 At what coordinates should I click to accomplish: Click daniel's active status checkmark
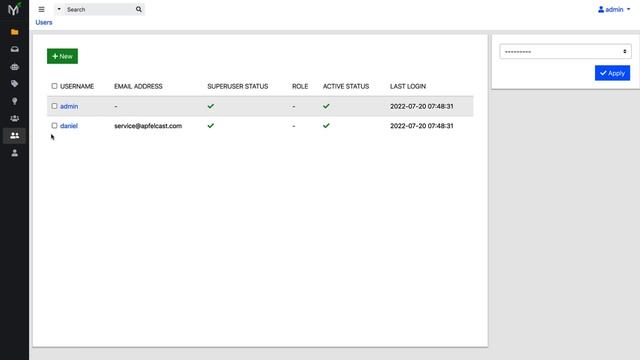(326, 126)
